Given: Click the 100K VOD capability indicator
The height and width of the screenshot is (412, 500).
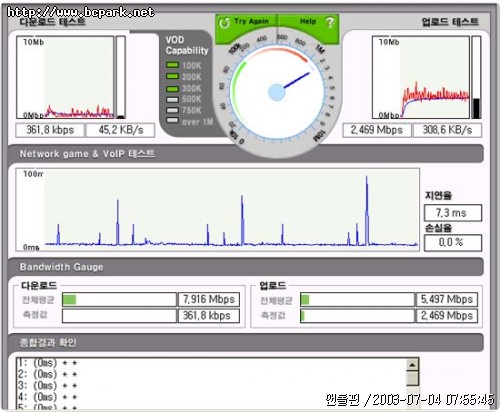Looking at the screenshot, I should point(172,65).
